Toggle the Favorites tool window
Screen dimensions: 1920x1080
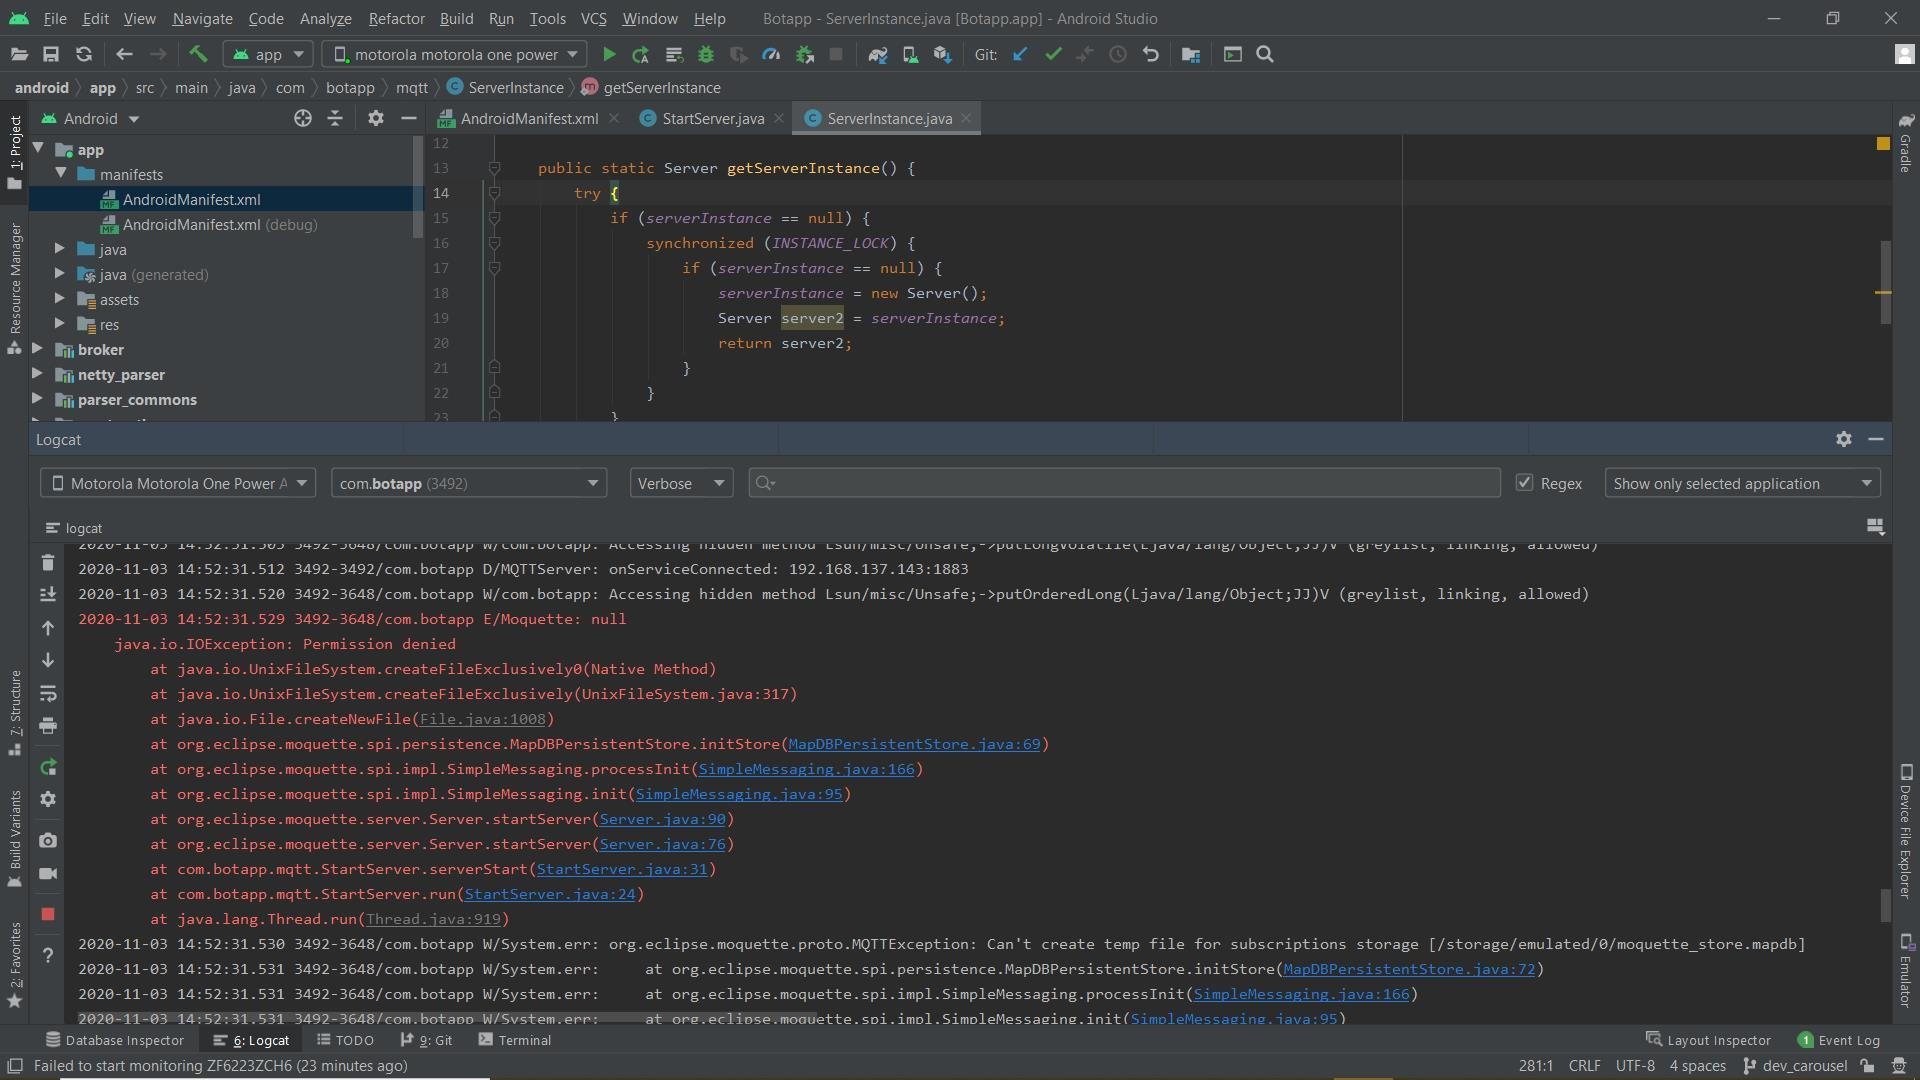[x=15, y=965]
